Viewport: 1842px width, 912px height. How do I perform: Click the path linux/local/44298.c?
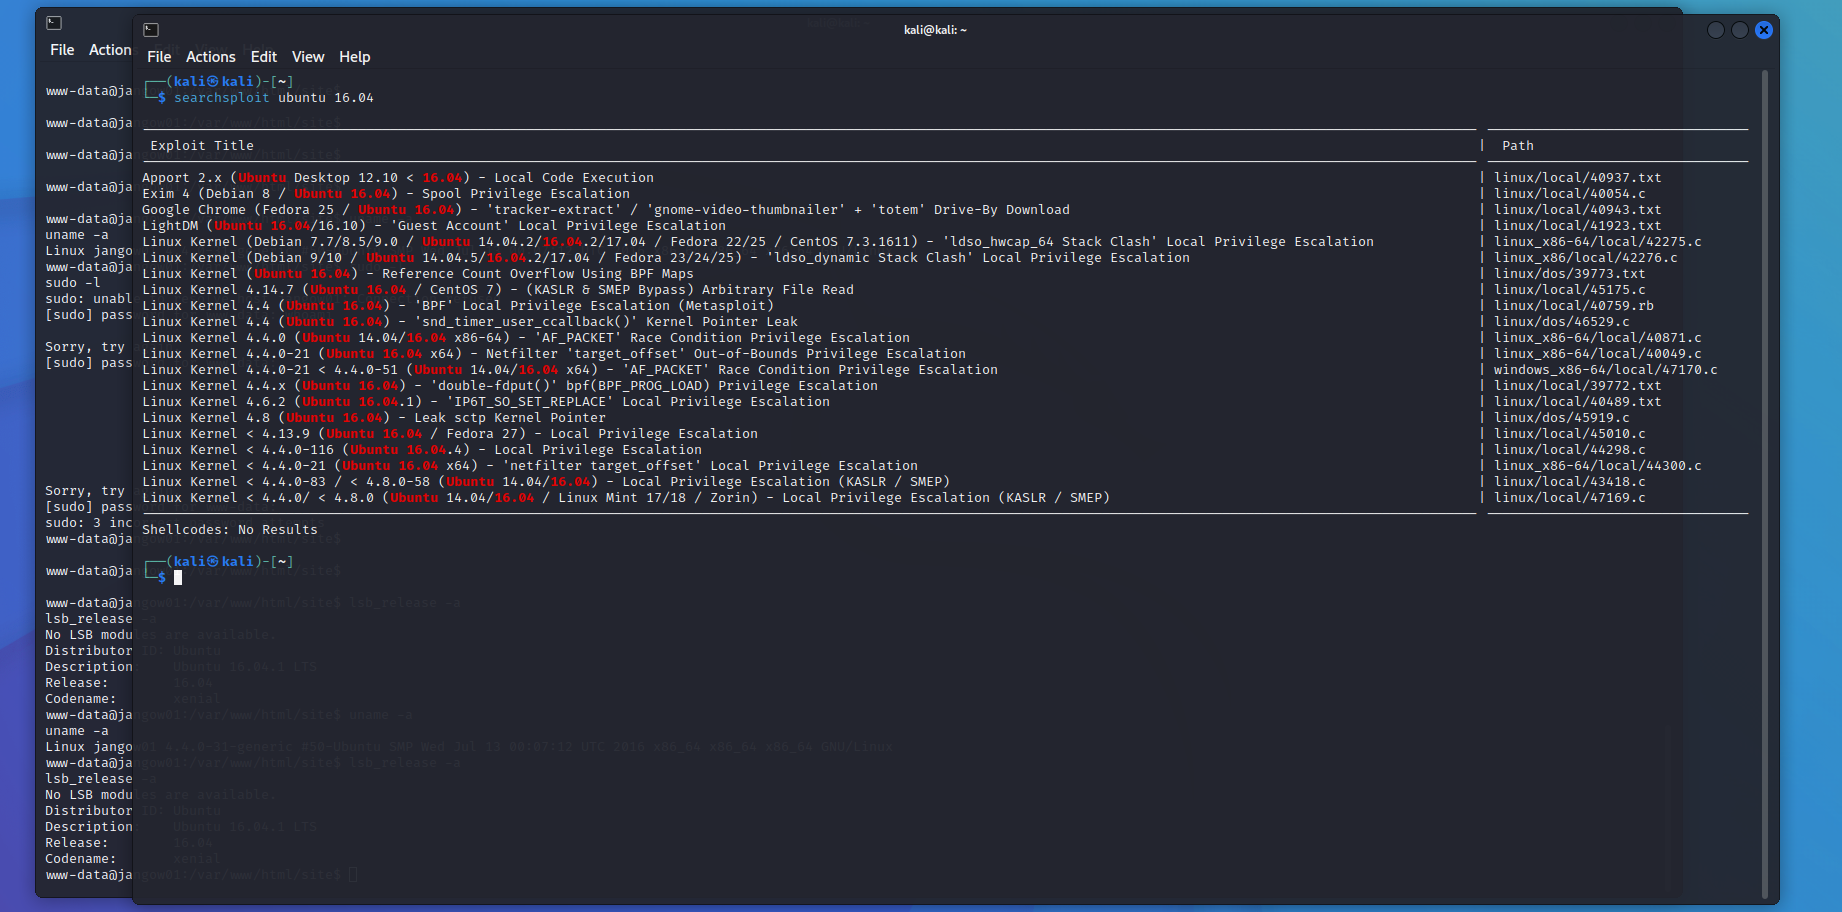coord(1570,450)
